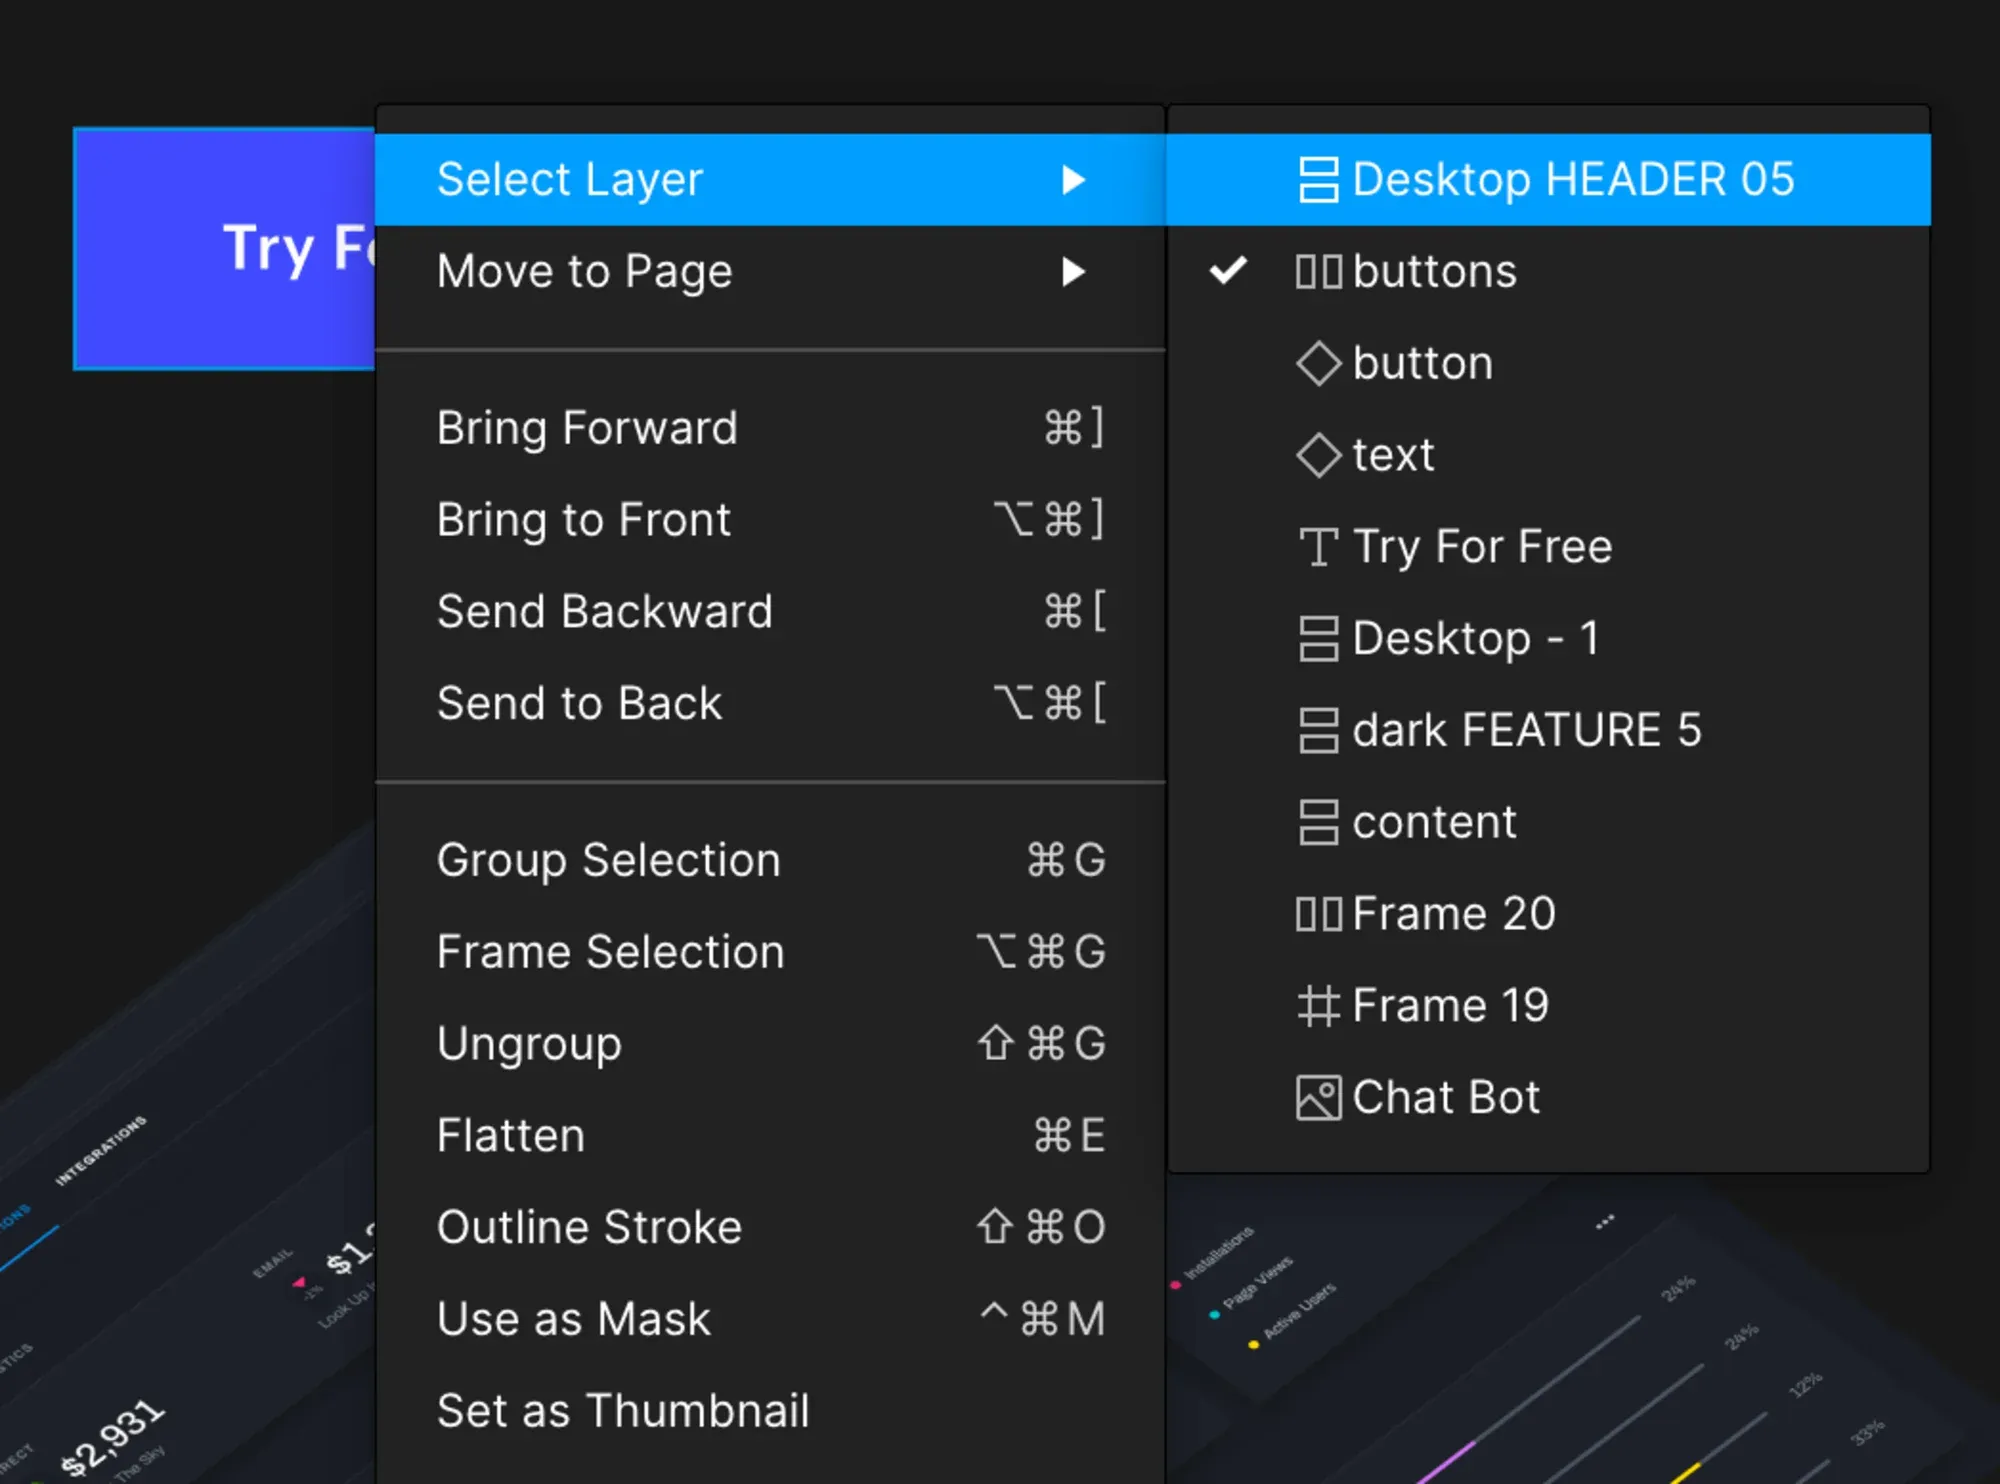Select Send to Back from the menu
Screen dimensions: 2000x1484
tap(578, 703)
